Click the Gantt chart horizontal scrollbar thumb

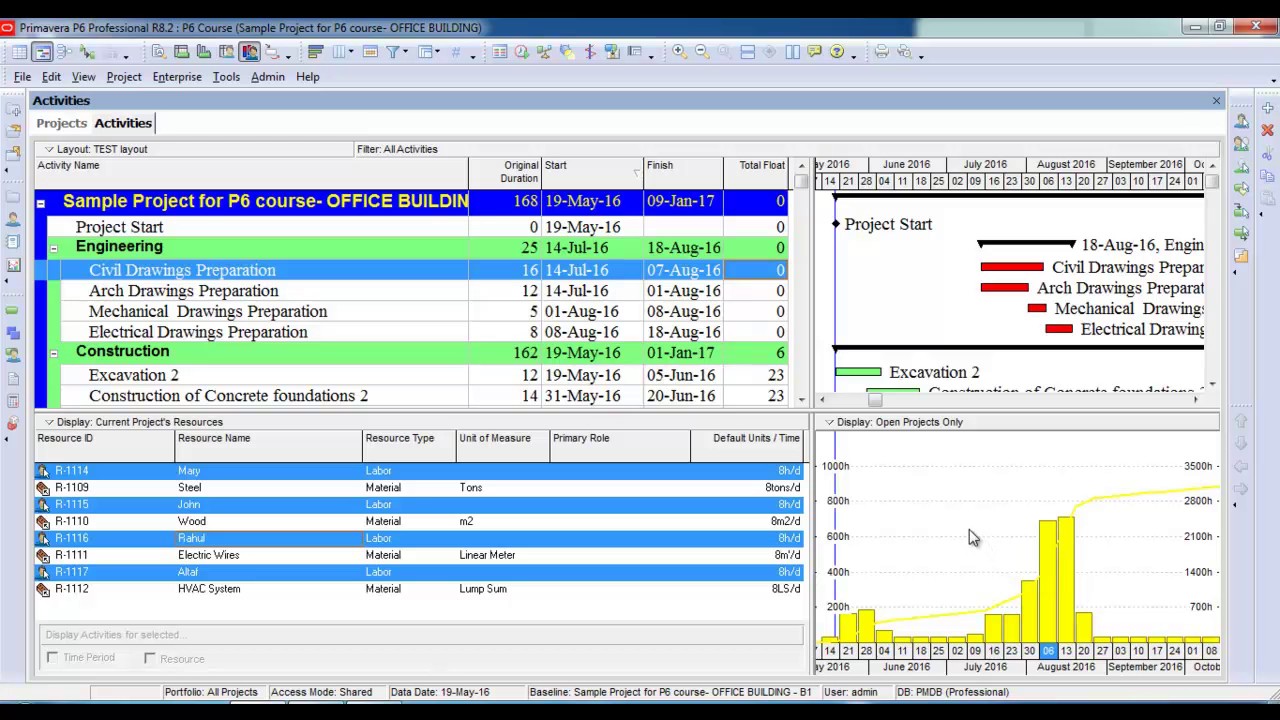[x=875, y=400]
